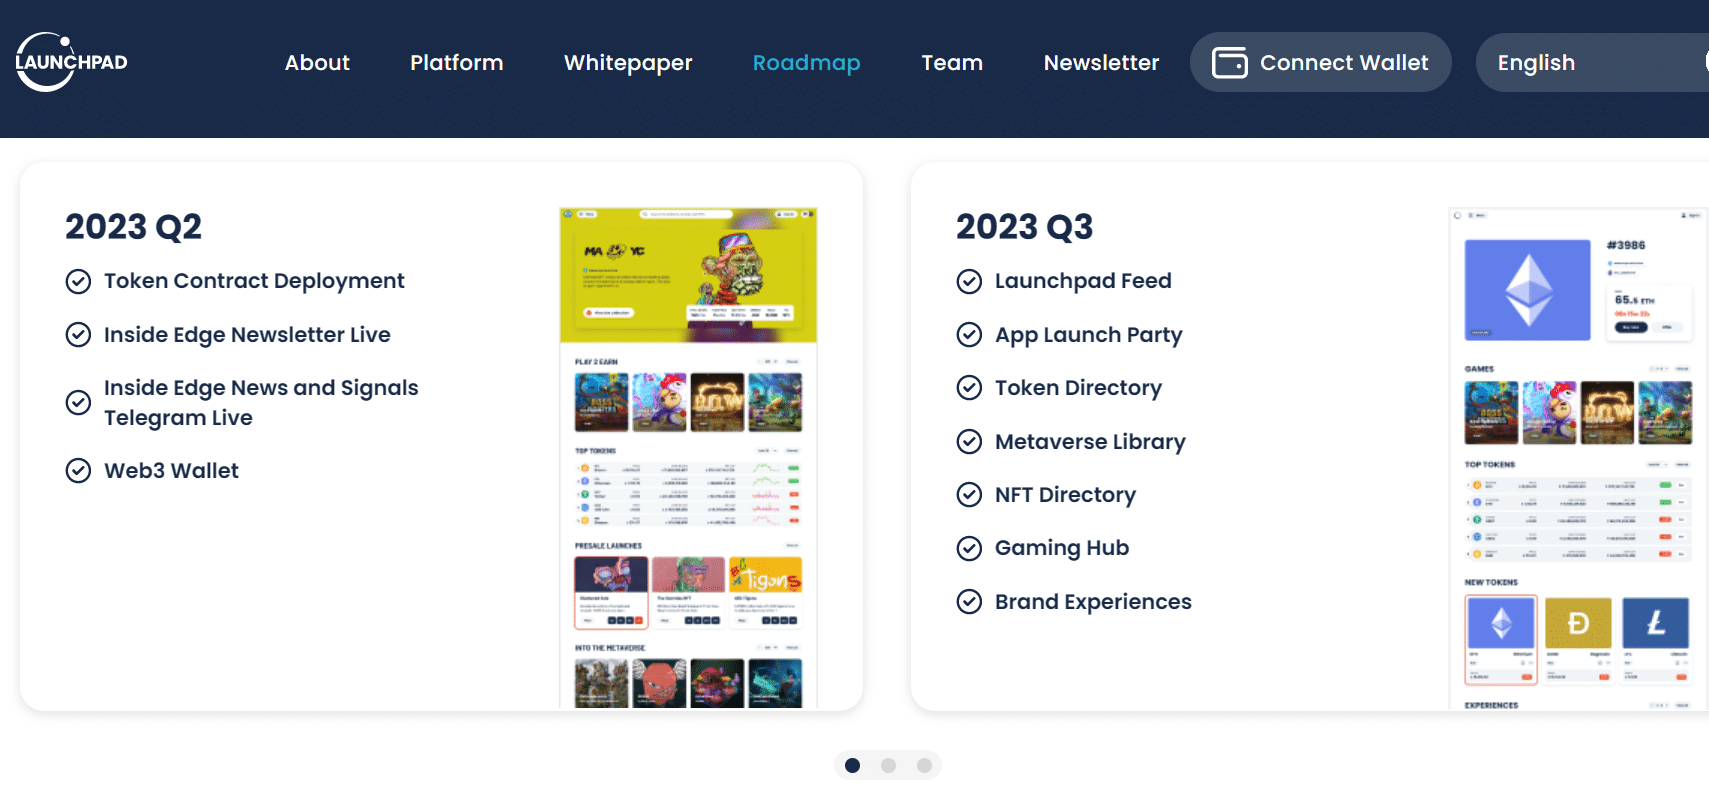Screen dimensions: 1709x795
Task: Click check icon beside NFT Directory
Action: [969, 495]
